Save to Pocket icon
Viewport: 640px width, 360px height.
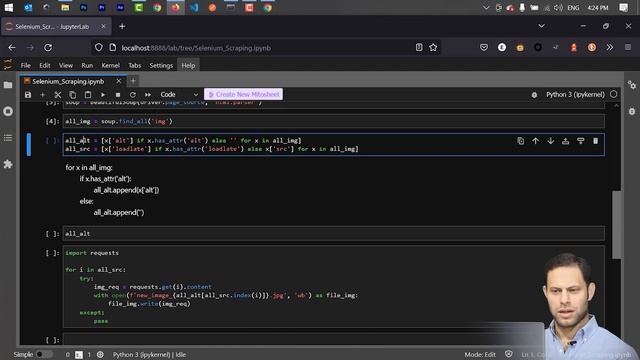click(484, 48)
